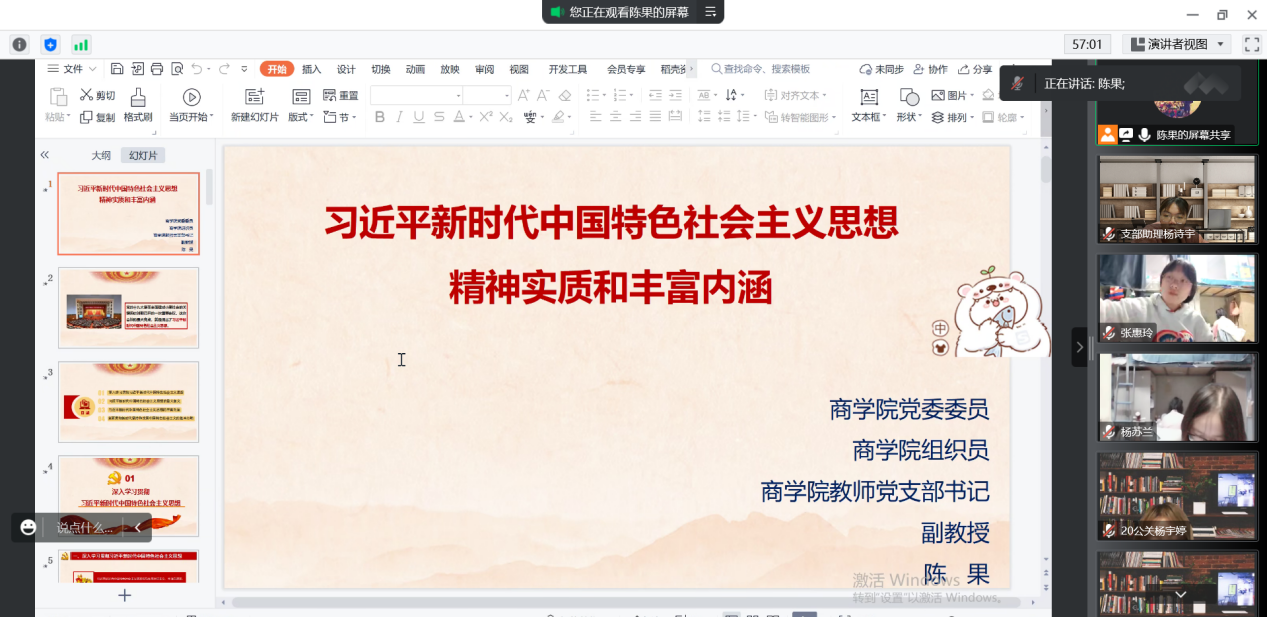
Task: Select the 格式刷 format painter
Action: (138, 105)
